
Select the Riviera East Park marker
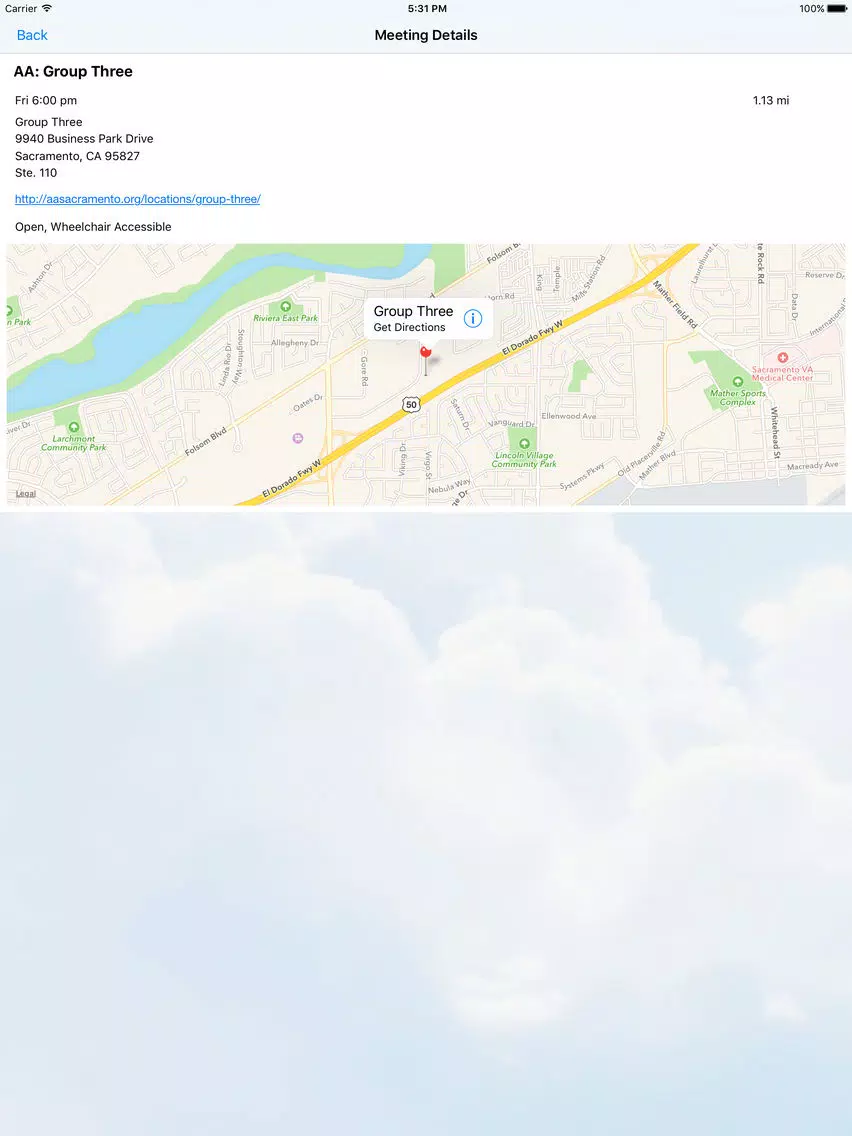pos(285,306)
